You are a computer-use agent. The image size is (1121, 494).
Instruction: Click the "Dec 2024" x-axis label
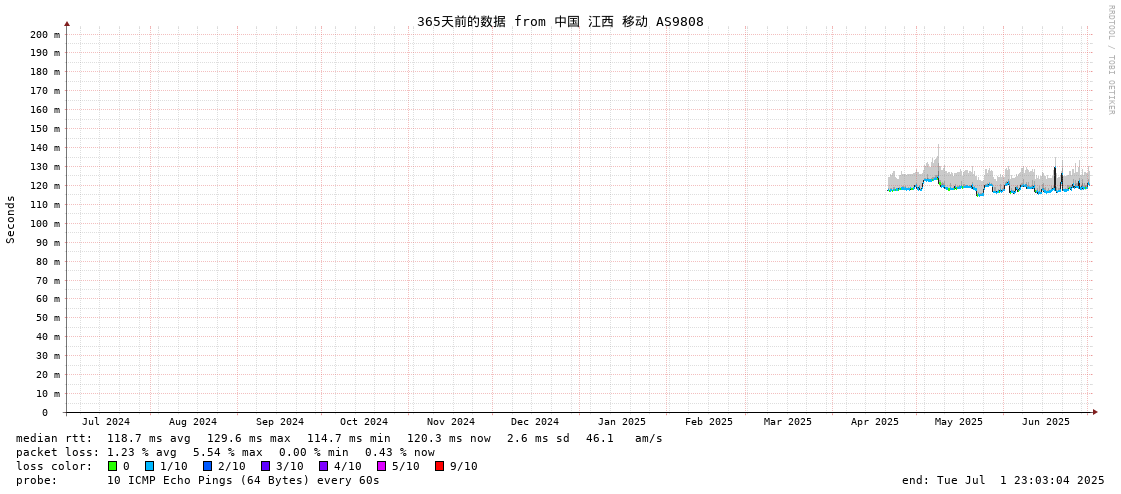(x=535, y=422)
